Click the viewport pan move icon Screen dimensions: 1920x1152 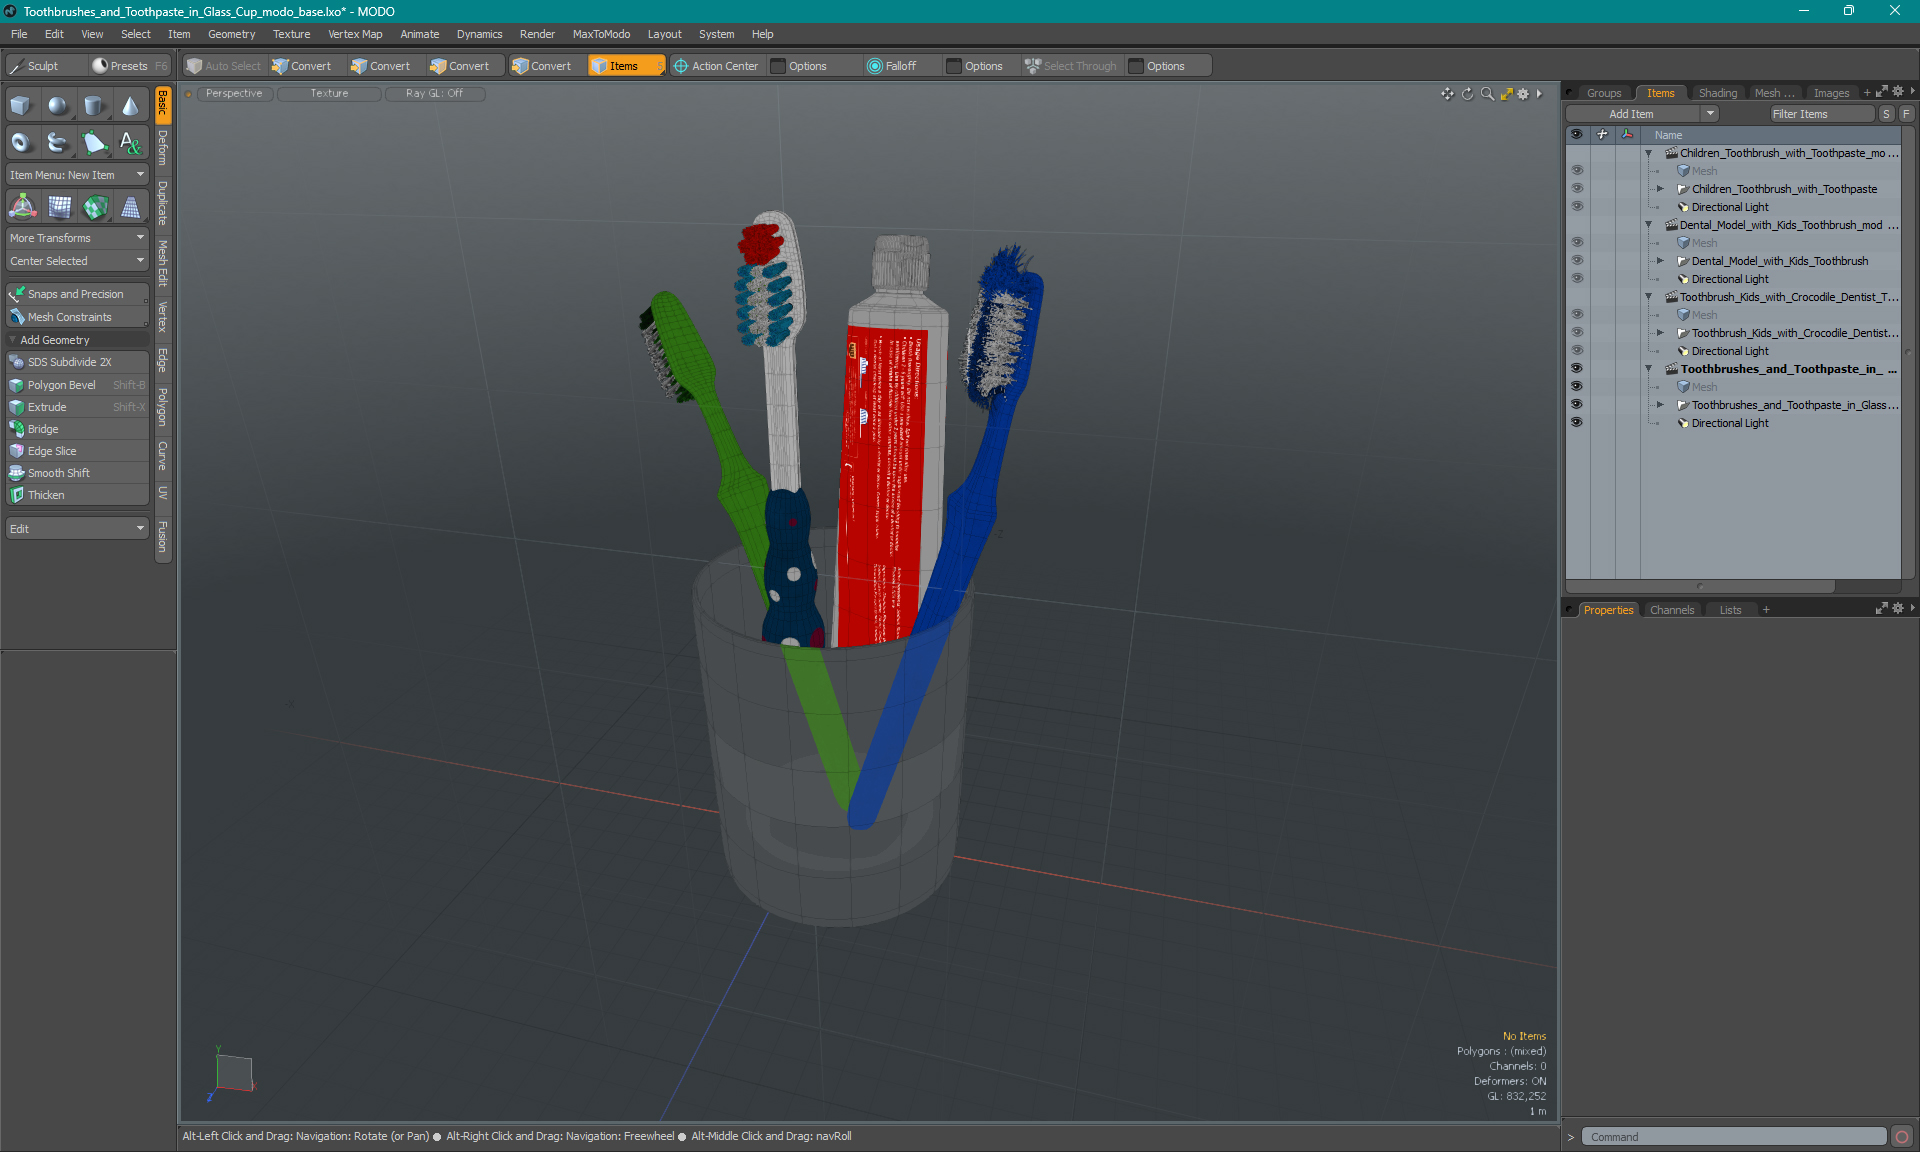(x=1447, y=94)
